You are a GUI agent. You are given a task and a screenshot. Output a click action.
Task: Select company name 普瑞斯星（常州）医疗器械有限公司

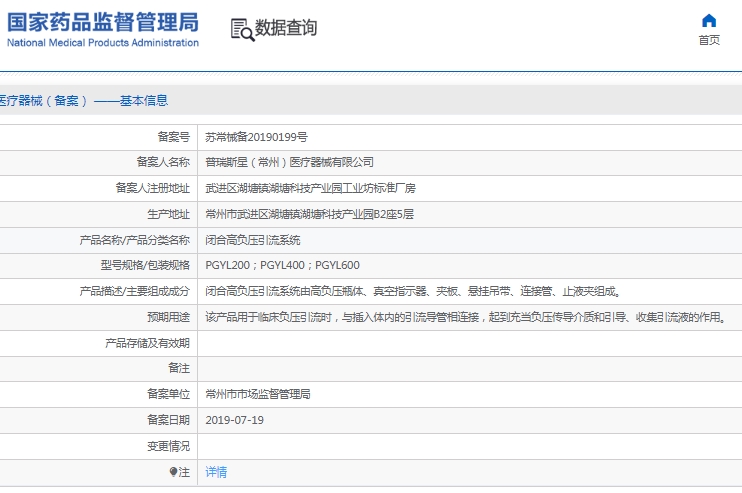coord(289,162)
